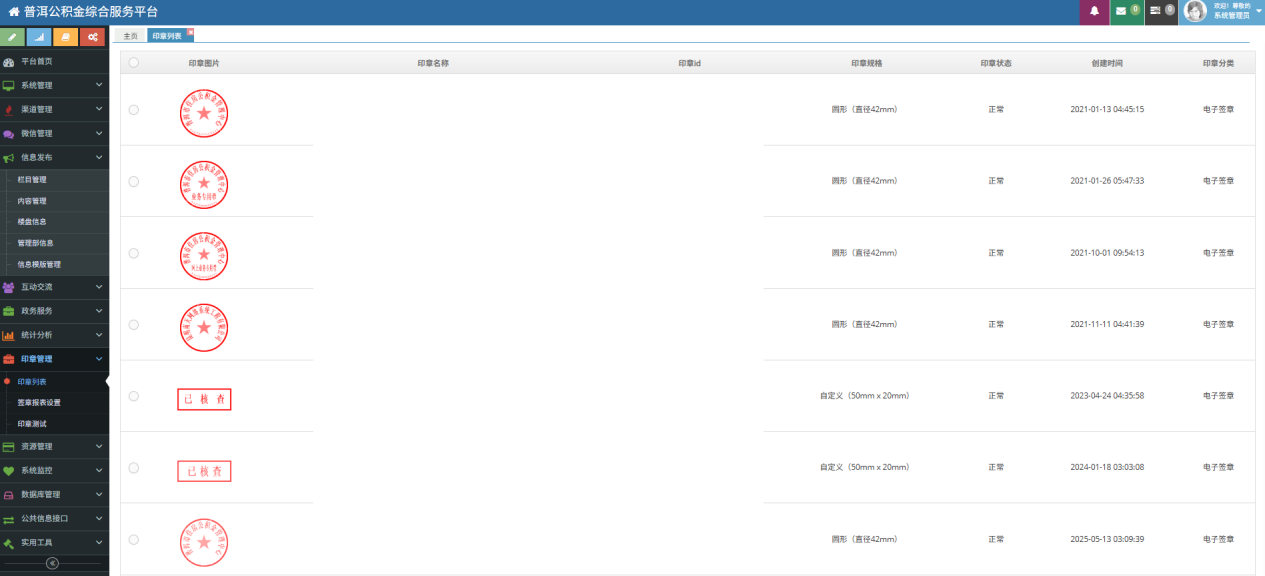Expand the 系统管理 sidebar menu
Image resolution: width=1265 pixels, height=576 pixels.
pos(54,85)
